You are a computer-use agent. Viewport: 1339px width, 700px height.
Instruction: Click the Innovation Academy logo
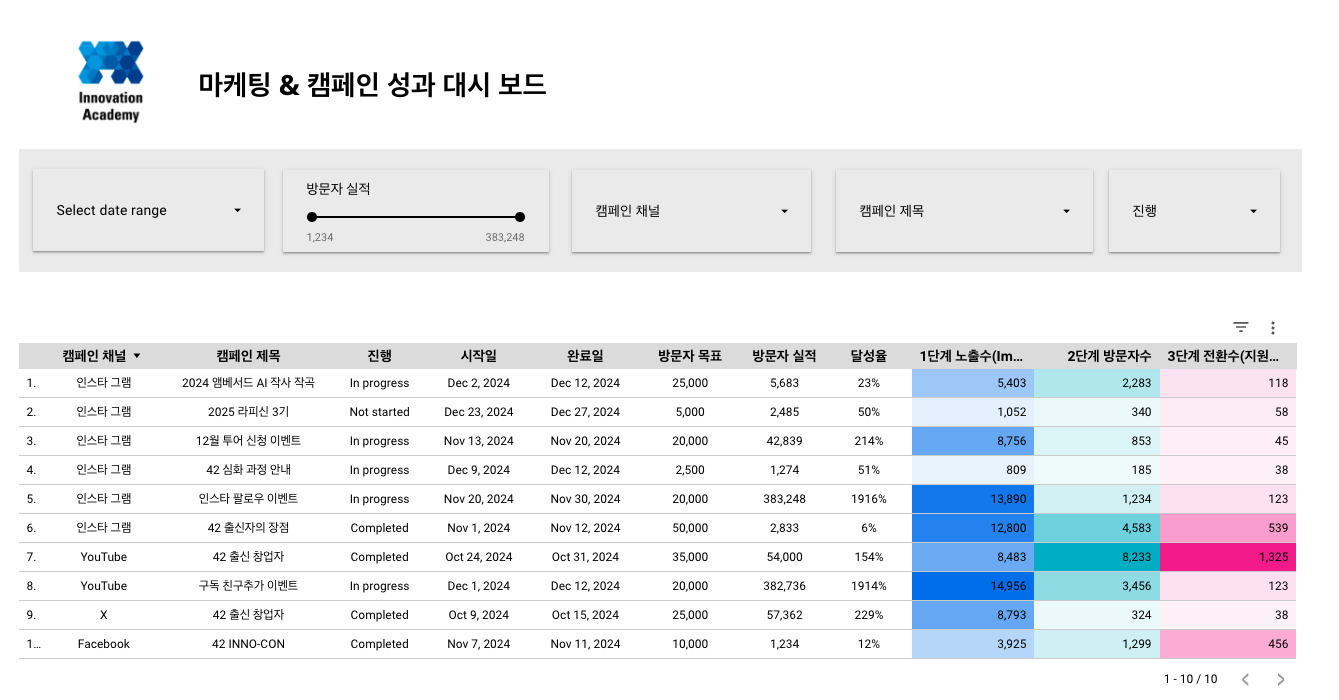tap(111, 81)
